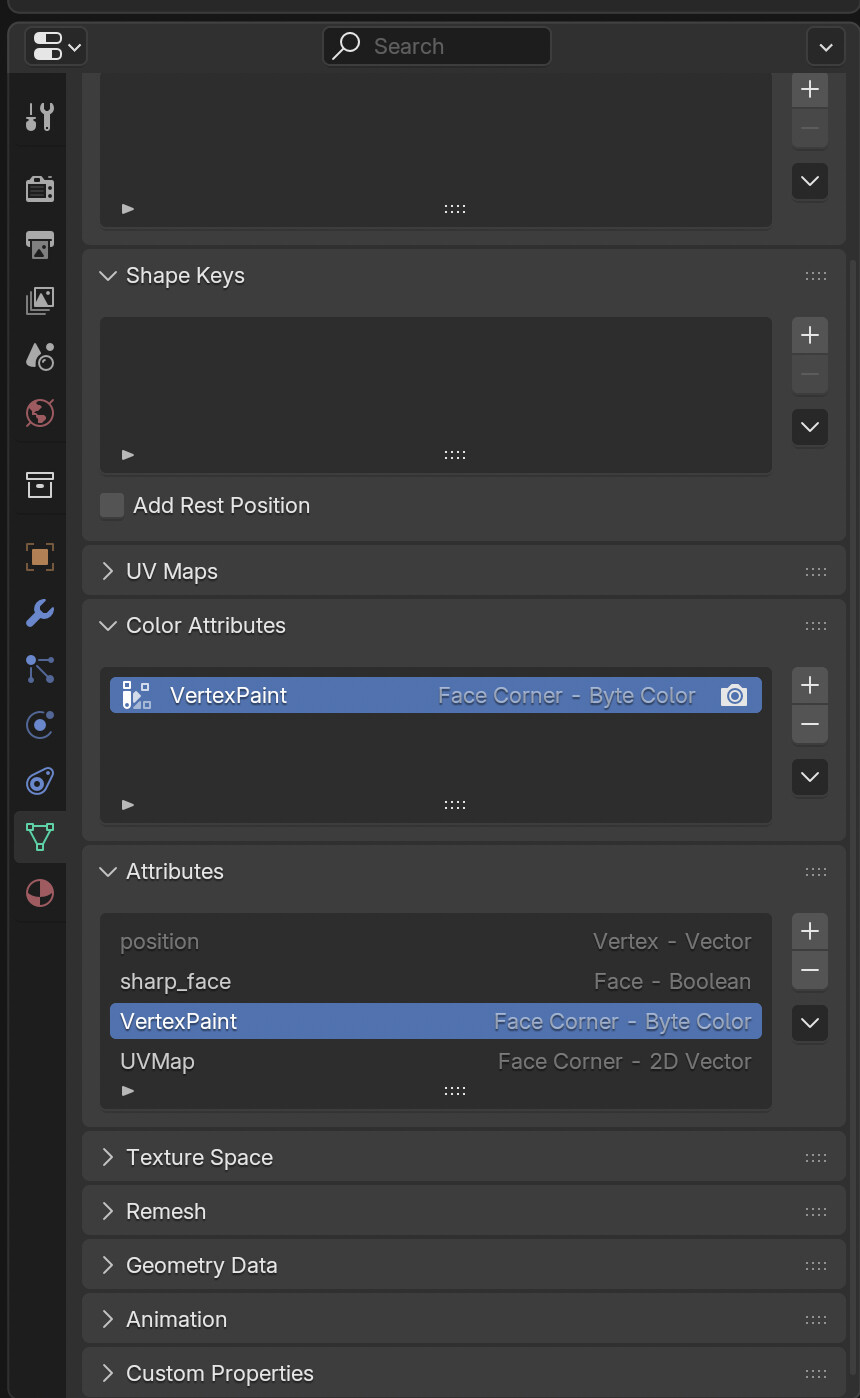The height and width of the screenshot is (1398, 860).
Task: Open the Tool properties tab
Action: tap(40, 117)
